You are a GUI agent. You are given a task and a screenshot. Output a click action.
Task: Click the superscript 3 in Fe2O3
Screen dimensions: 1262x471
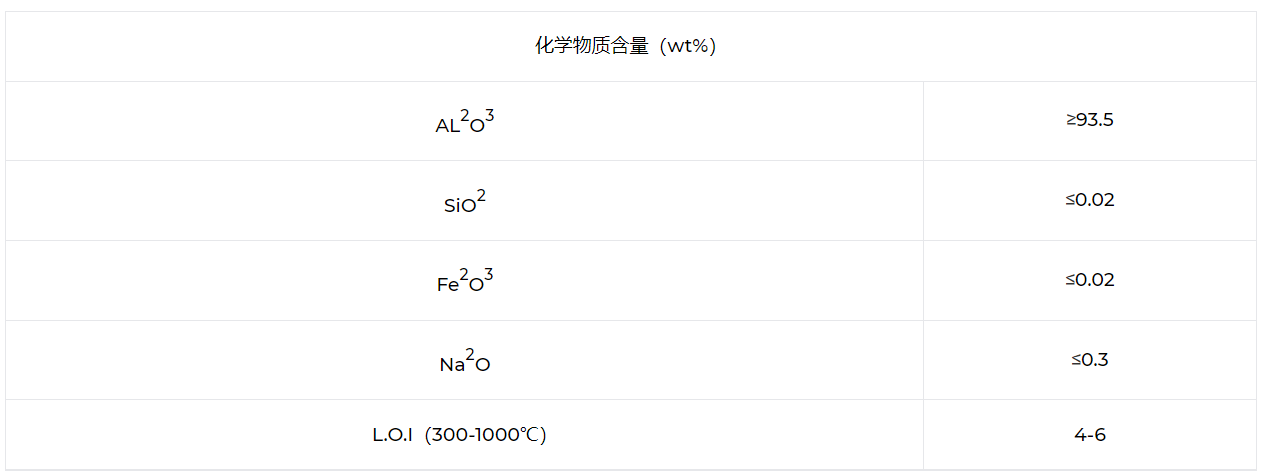click(x=489, y=275)
